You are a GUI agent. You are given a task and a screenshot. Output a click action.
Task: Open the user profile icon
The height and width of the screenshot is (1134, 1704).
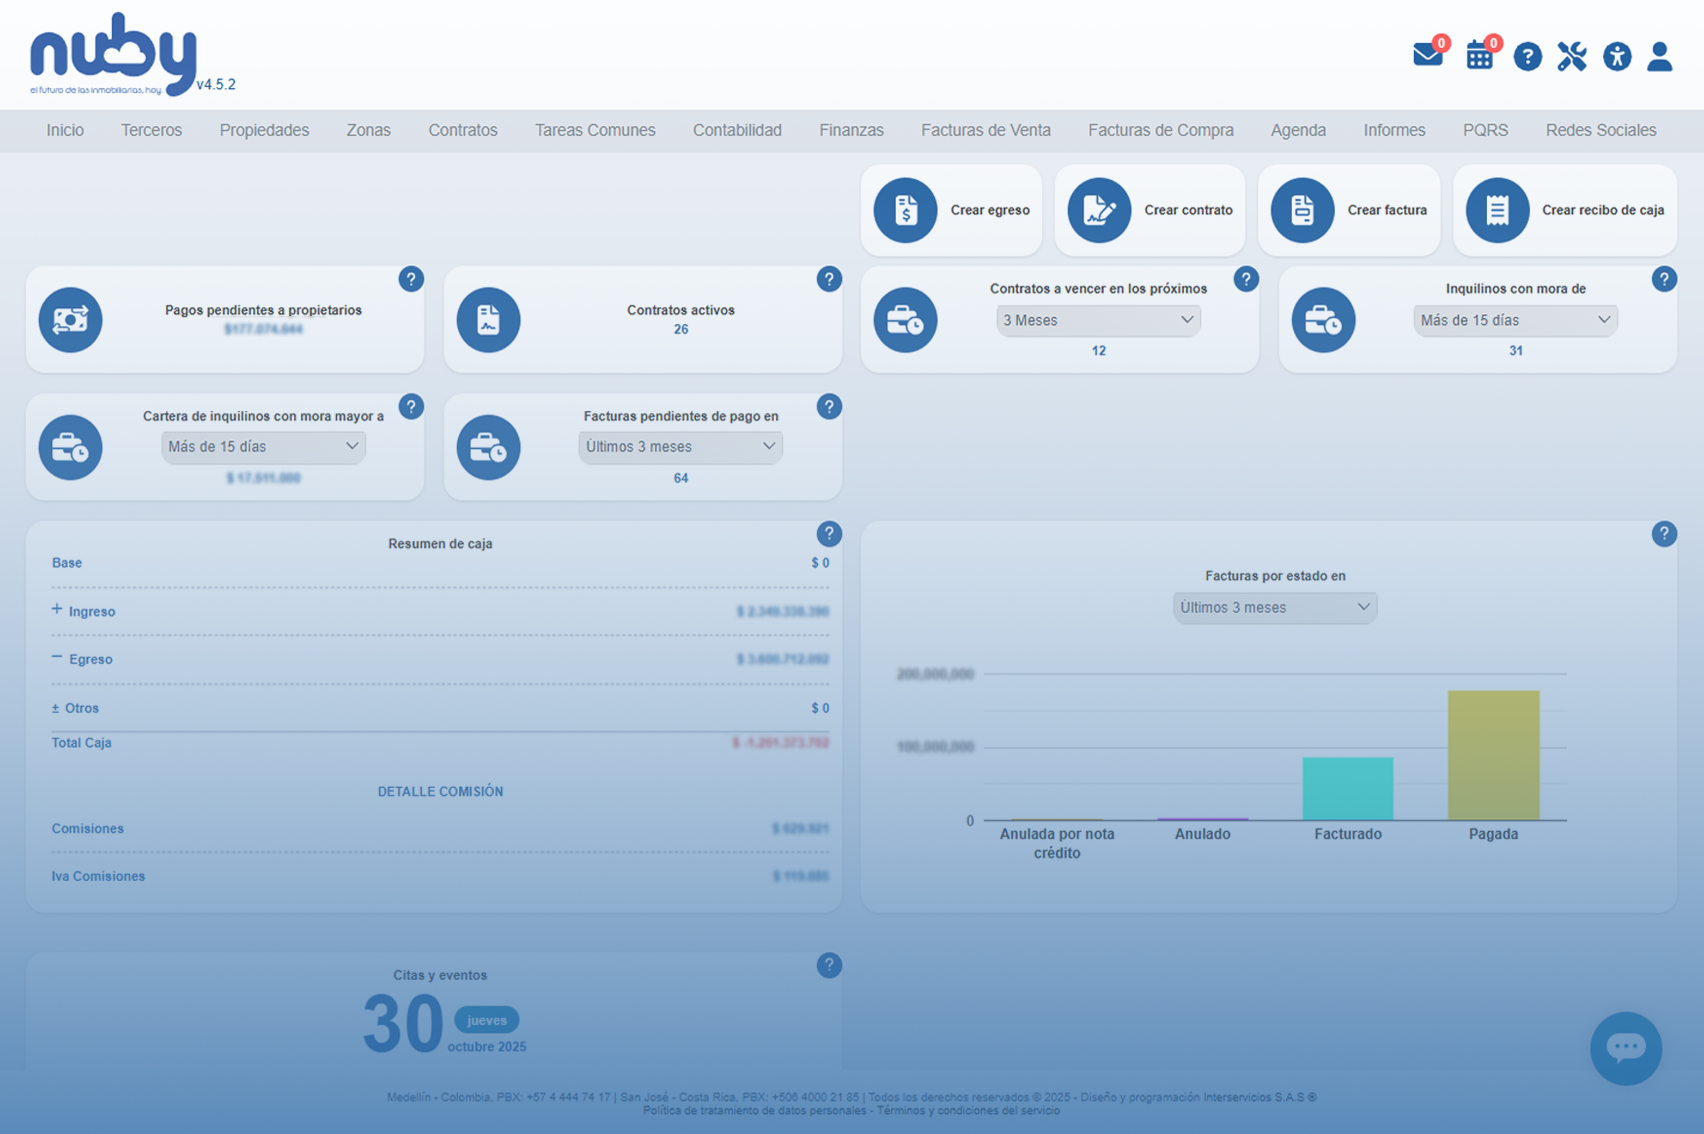[1659, 56]
